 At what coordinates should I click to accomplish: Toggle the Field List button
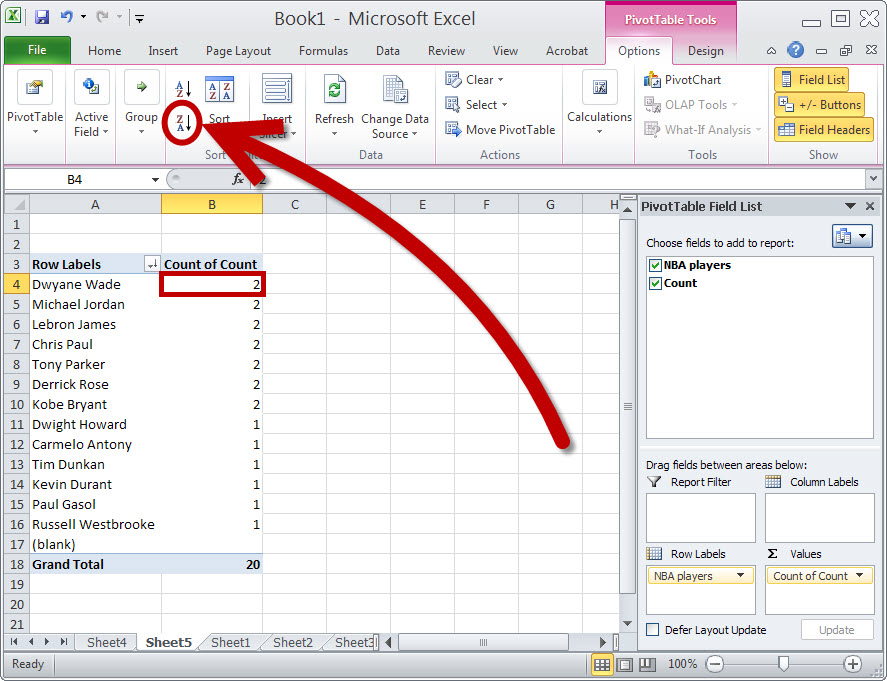coord(812,80)
